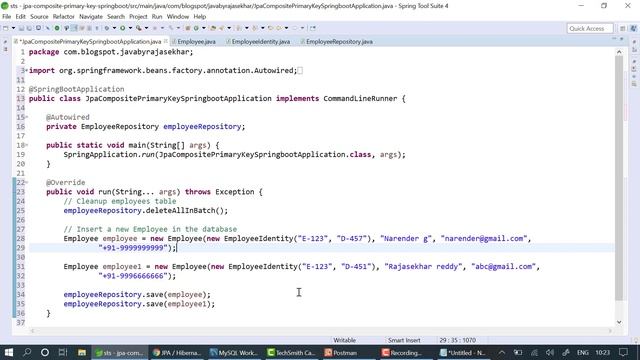Click the Spring perspective icon at toolbar end
The width and height of the screenshot is (640, 360).
click(x=633, y=29)
